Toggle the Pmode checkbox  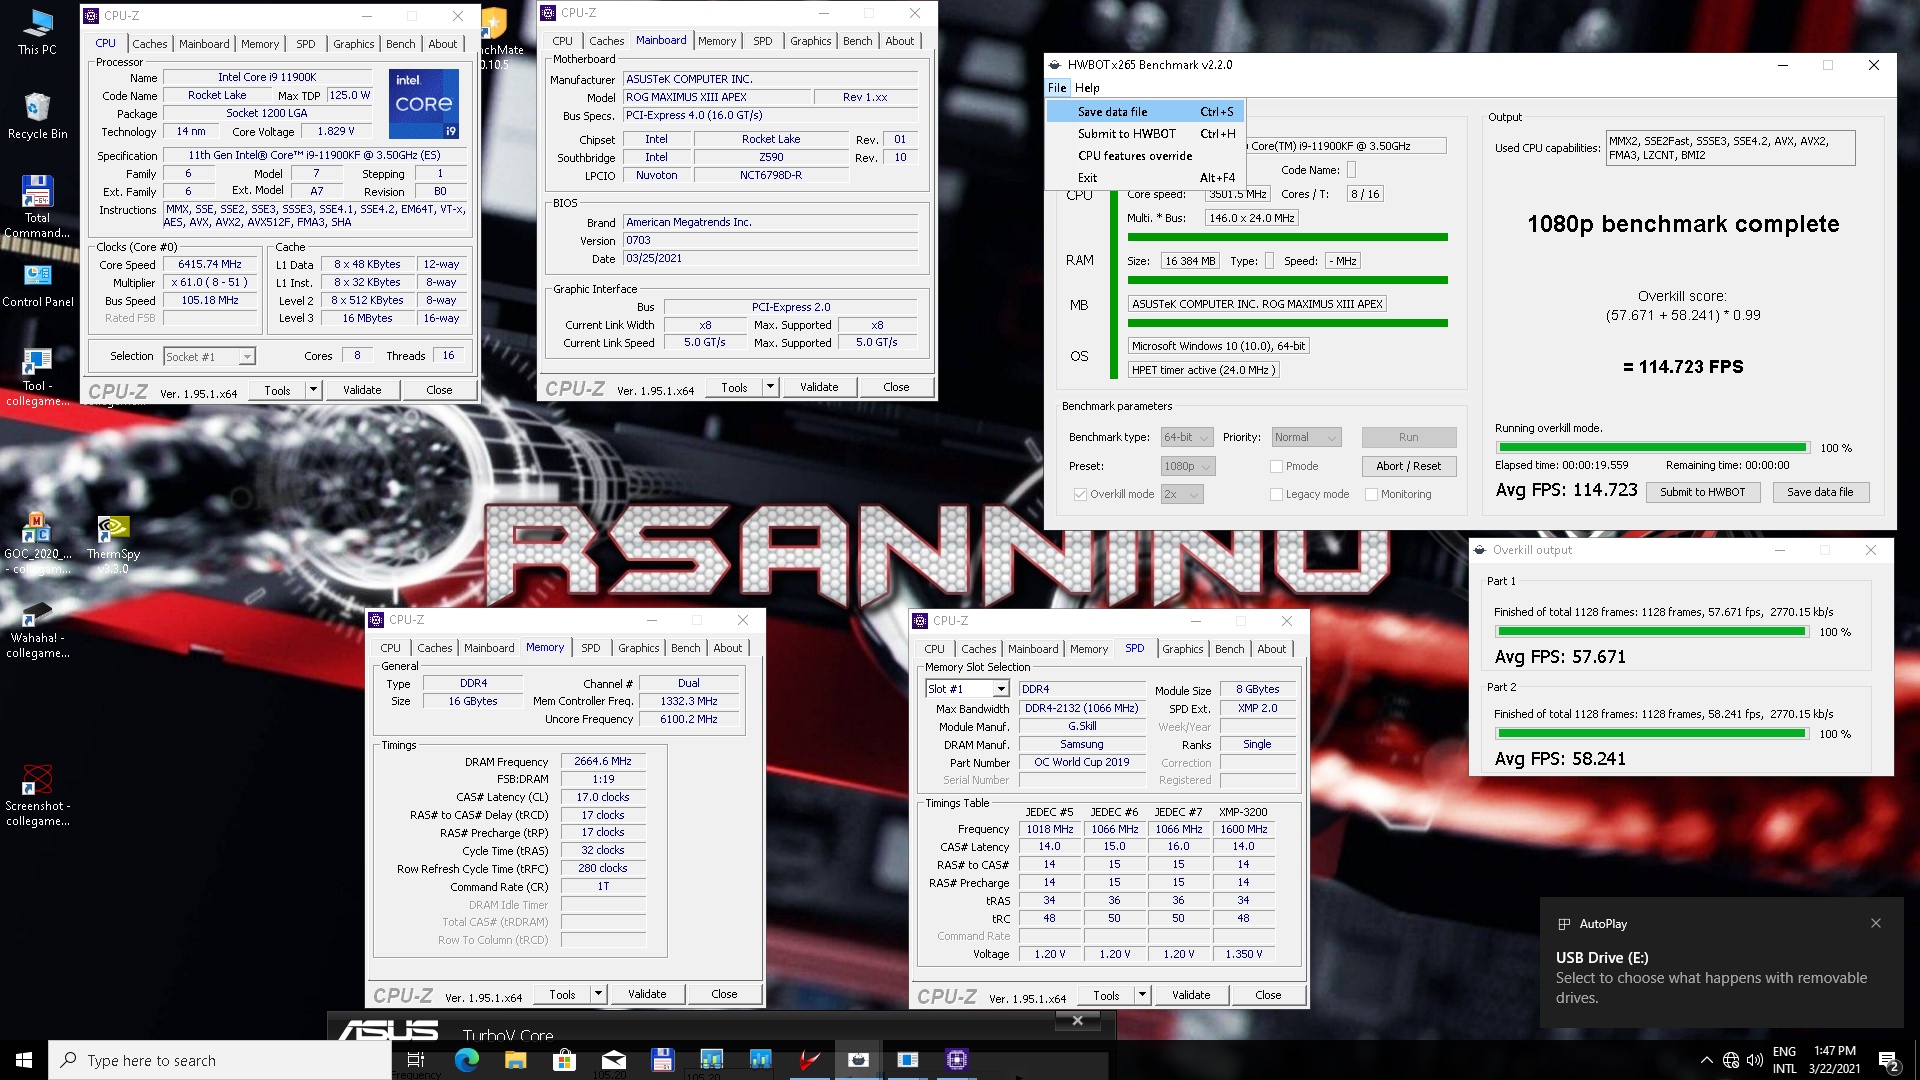click(x=1276, y=466)
